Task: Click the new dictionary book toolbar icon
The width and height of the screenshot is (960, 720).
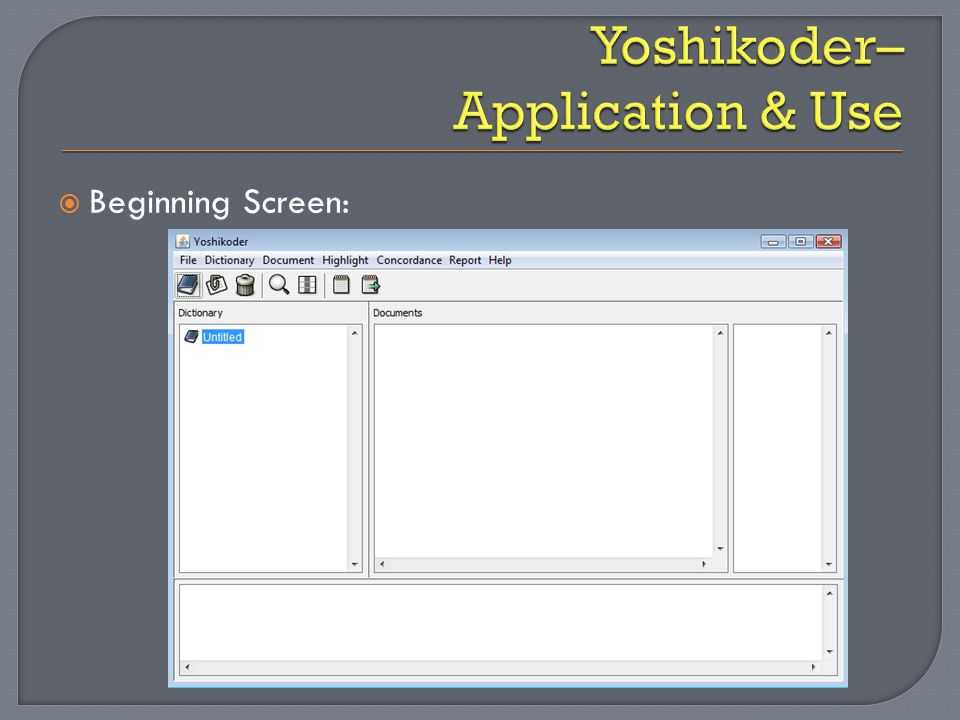Action: click(188, 285)
